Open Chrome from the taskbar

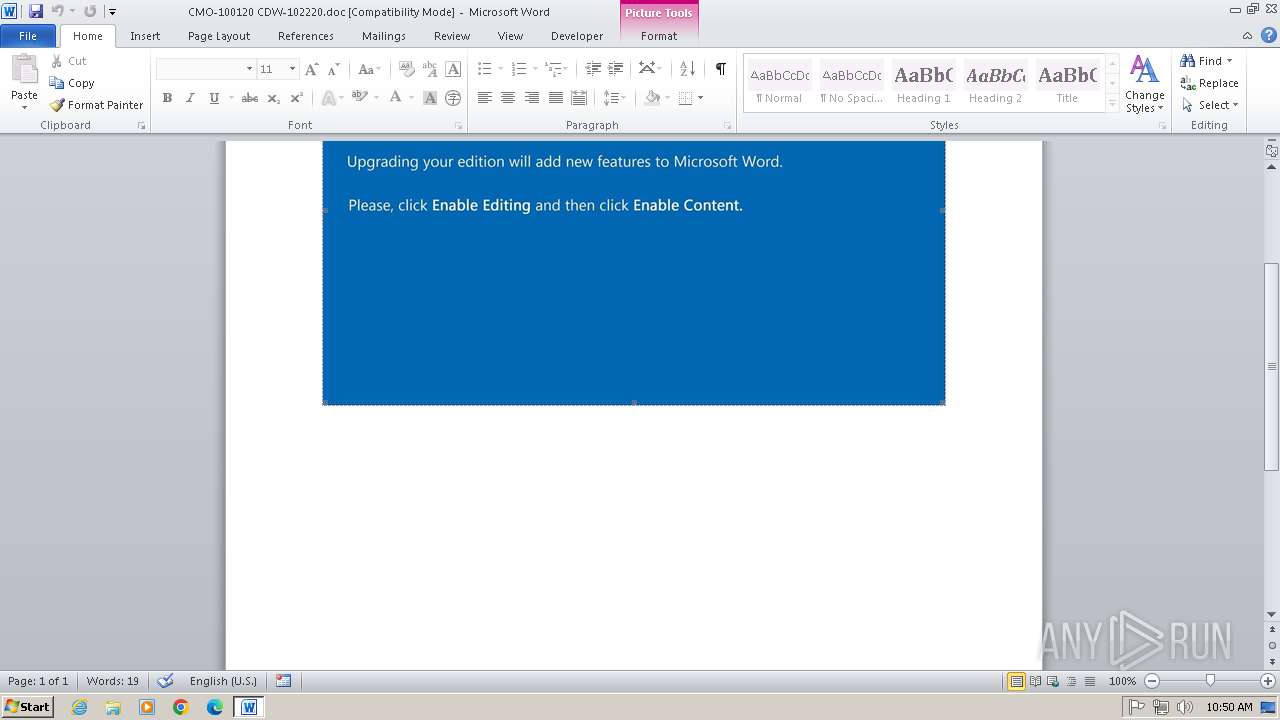point(181,707)
